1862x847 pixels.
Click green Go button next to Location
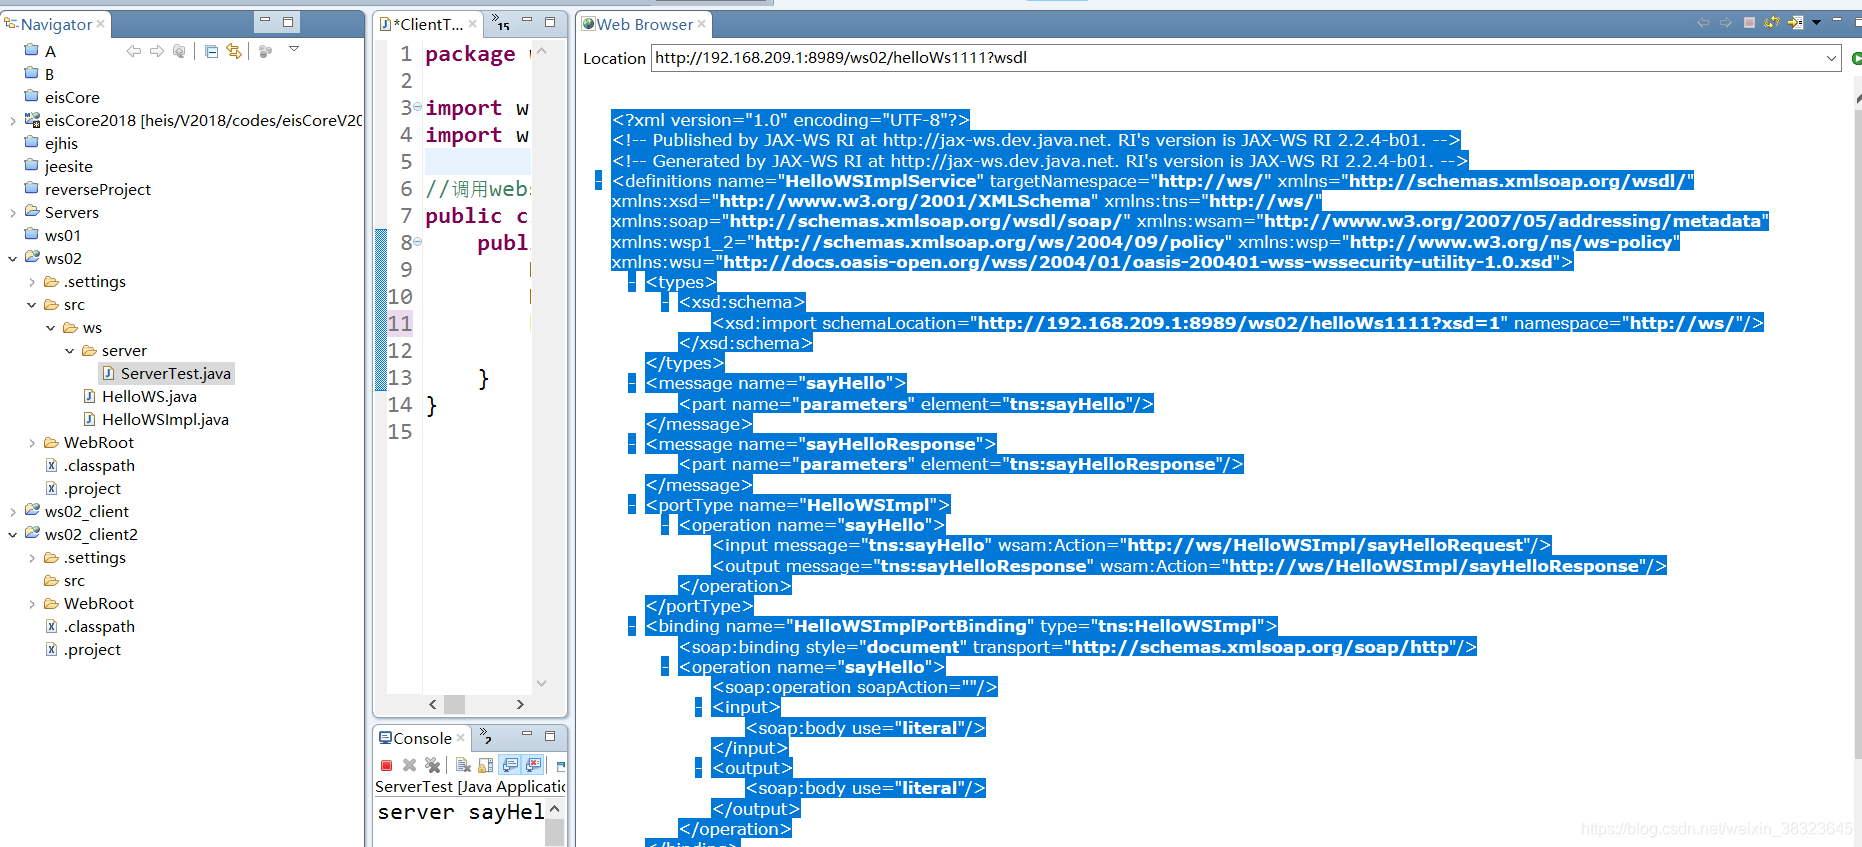[x=1856, y=59]
